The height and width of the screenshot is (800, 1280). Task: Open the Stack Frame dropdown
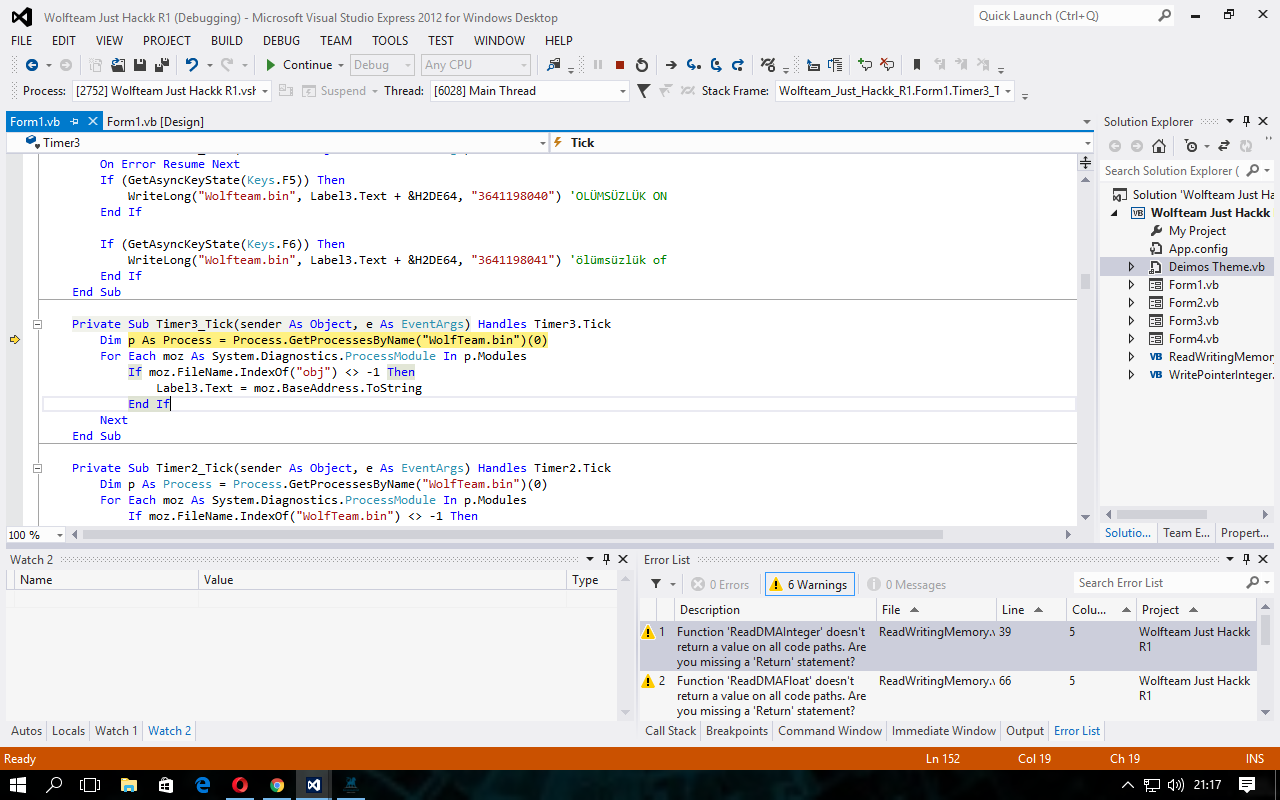tap(1007, 91)
